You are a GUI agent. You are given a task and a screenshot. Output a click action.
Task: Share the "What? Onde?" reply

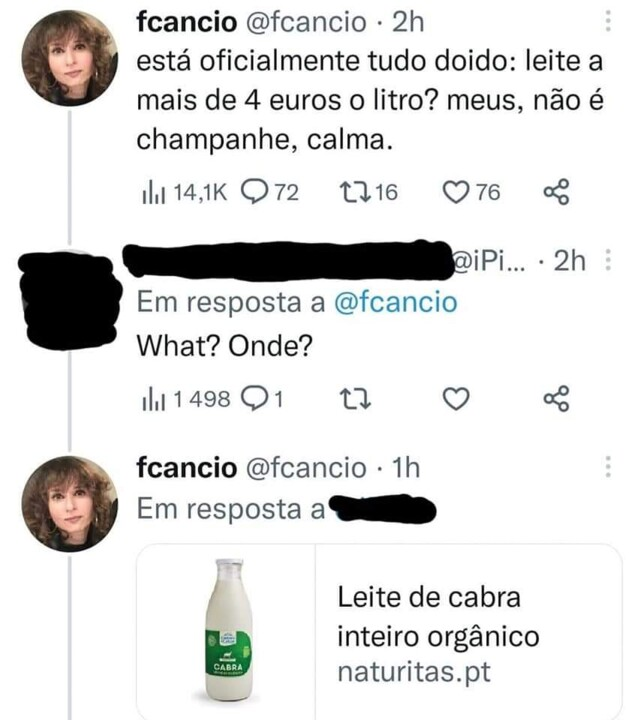[x=555, y=399]
